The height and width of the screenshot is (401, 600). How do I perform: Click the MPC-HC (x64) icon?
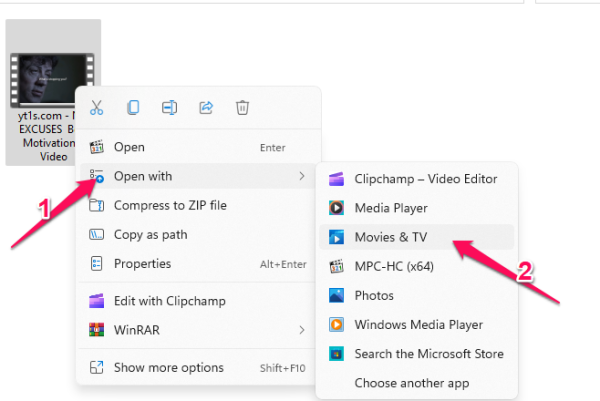click(x=337, y=267)
